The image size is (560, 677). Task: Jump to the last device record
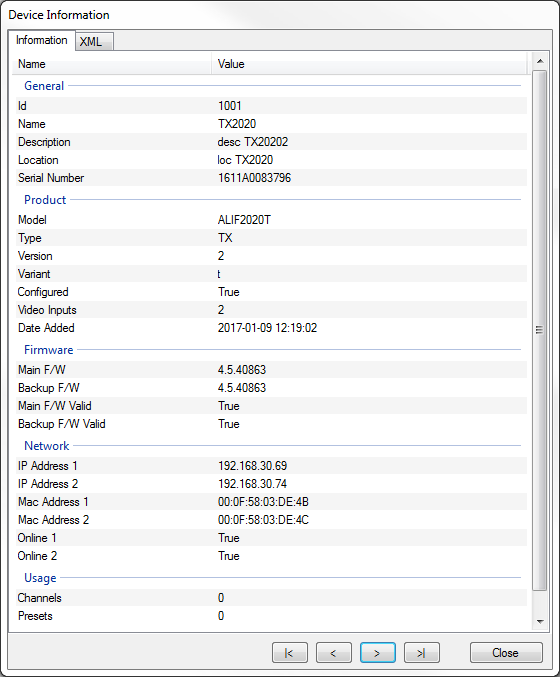click(421, 652)
